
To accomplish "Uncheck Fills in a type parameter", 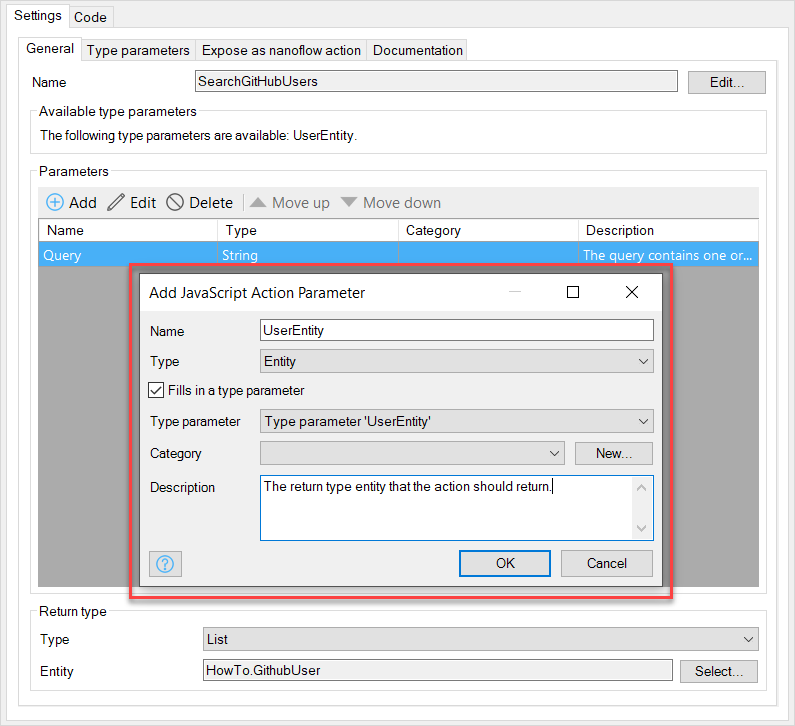I will tap(156, 391).
